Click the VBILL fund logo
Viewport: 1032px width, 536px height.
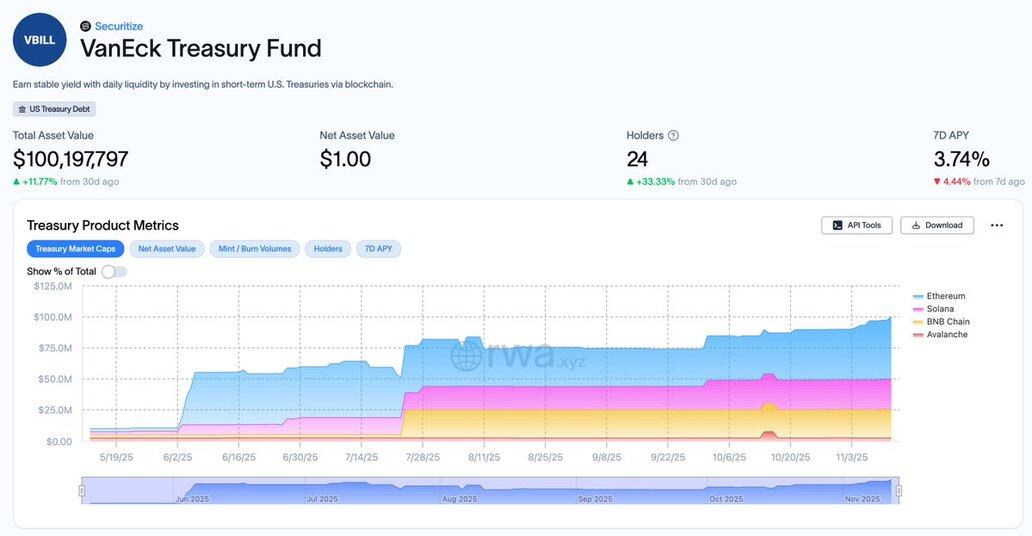click(40, 40)
